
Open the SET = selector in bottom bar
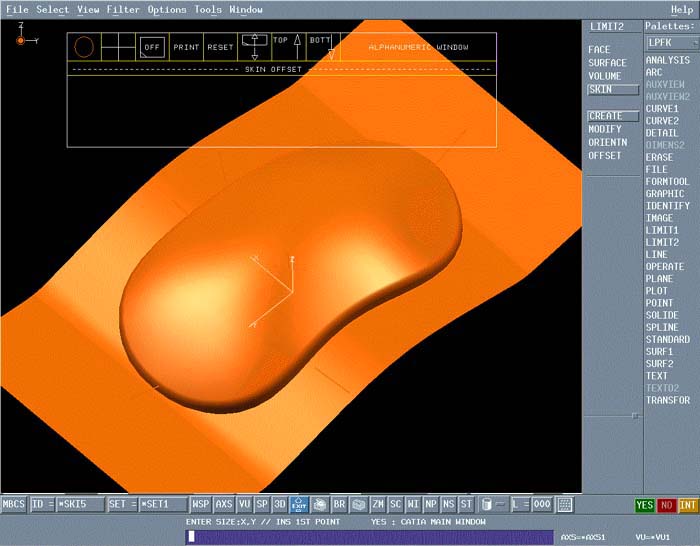click(120, 505)
